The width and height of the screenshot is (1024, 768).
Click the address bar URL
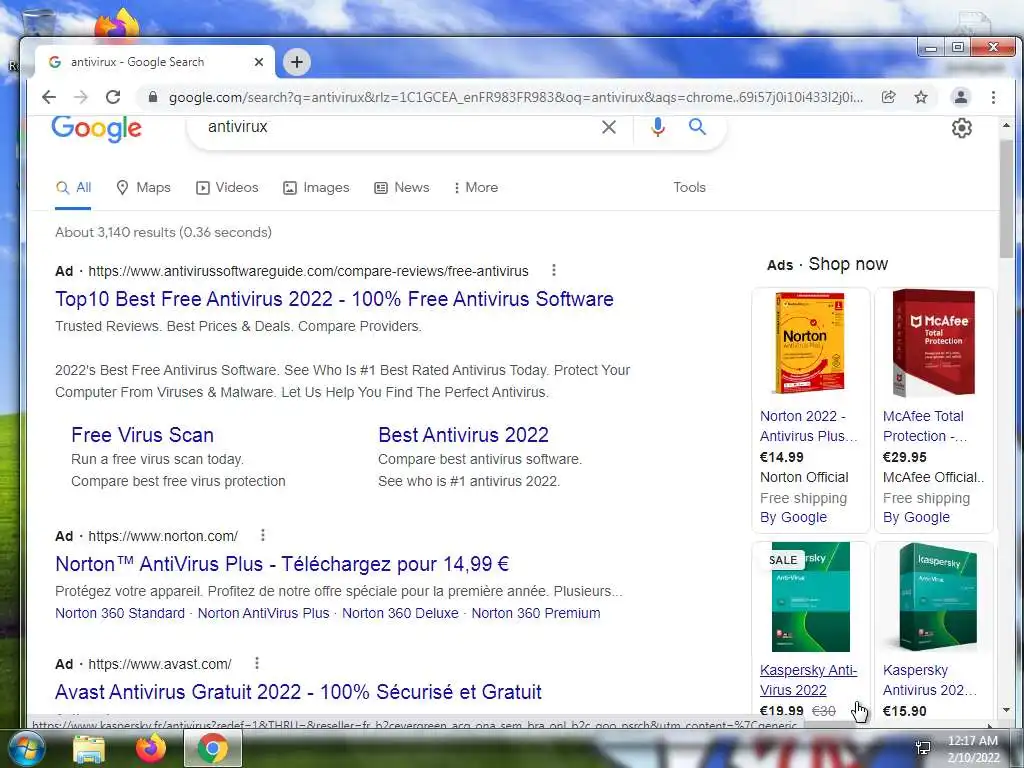click(x=516, y=97)
